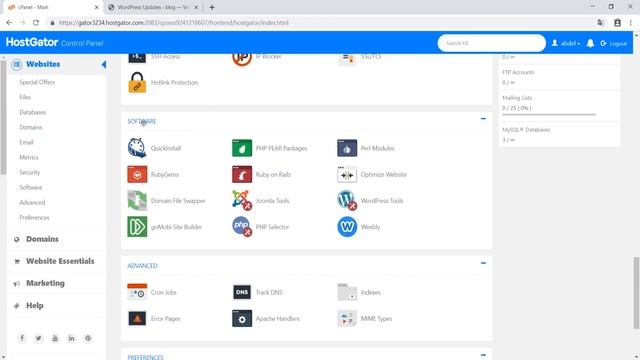The image size is (640, 360).
Task: Select Email in sidebar
Action: pyautogui.click(x=26, y=142)
